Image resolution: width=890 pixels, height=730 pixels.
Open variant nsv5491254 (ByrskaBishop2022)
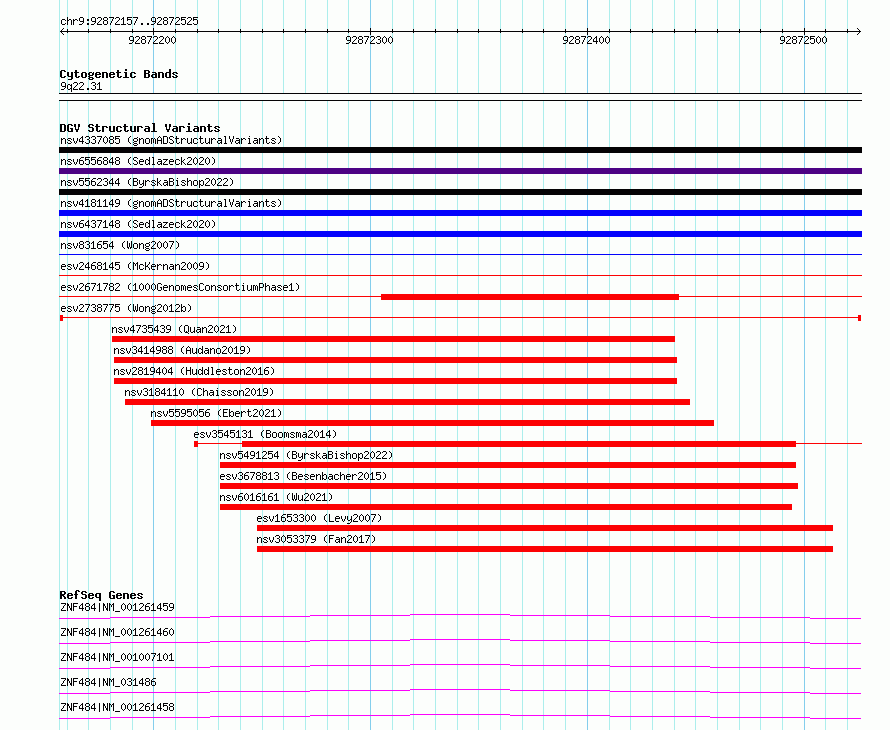tap(306, 455)
